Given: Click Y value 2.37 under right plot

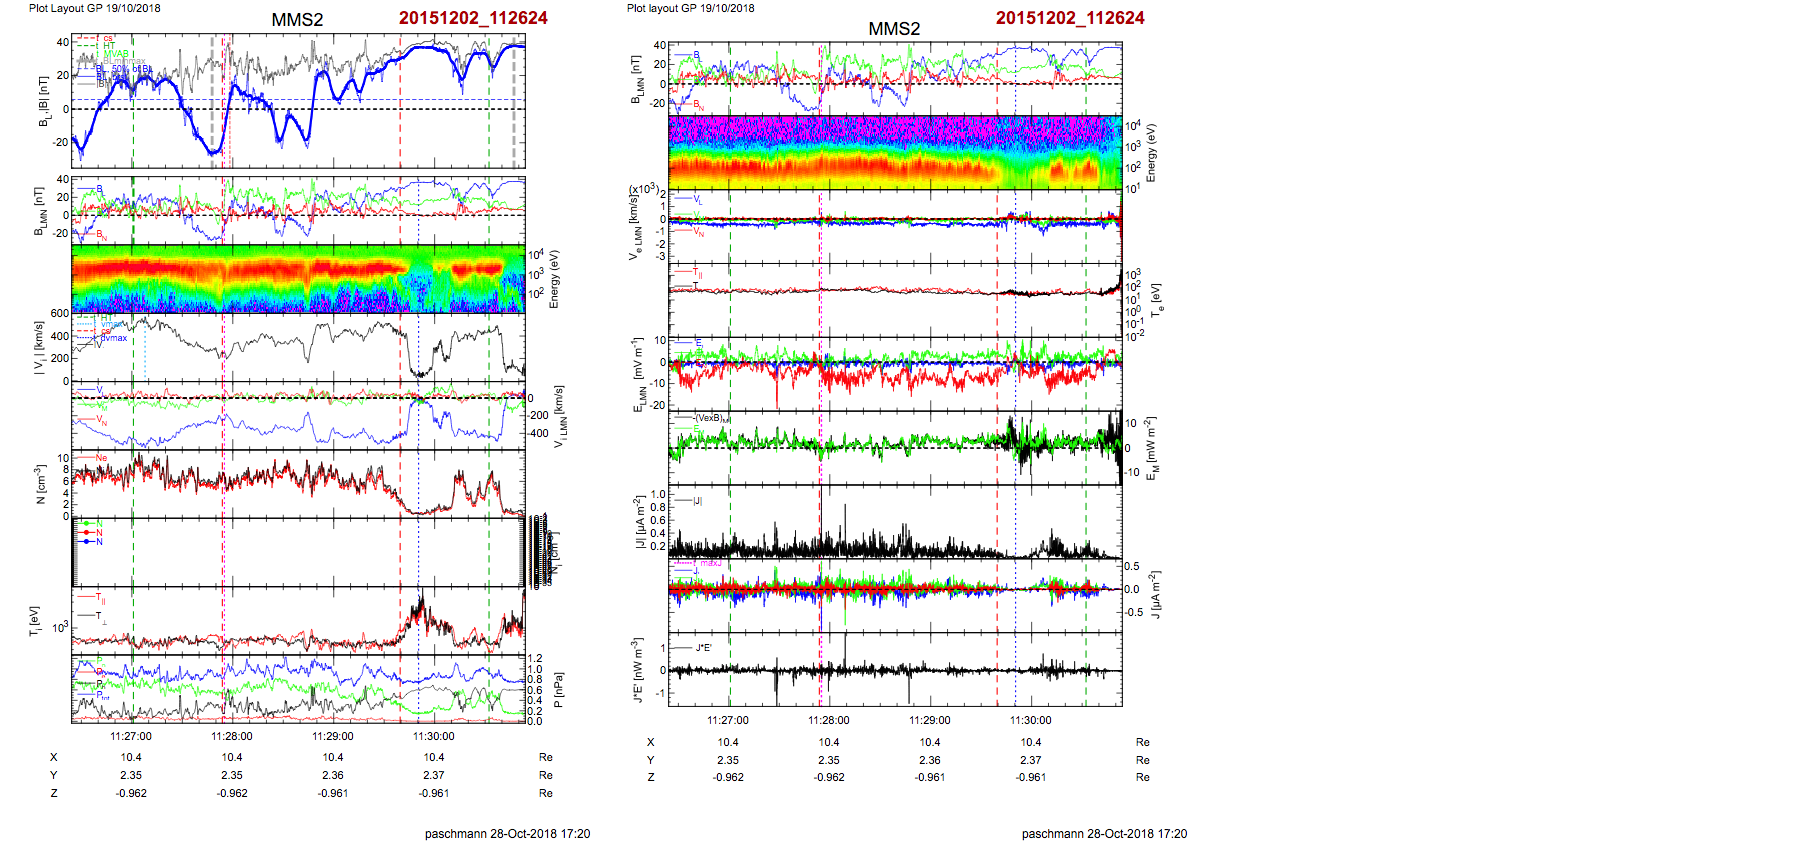Looking at the screenshot, I should [x=1031, y=760].
